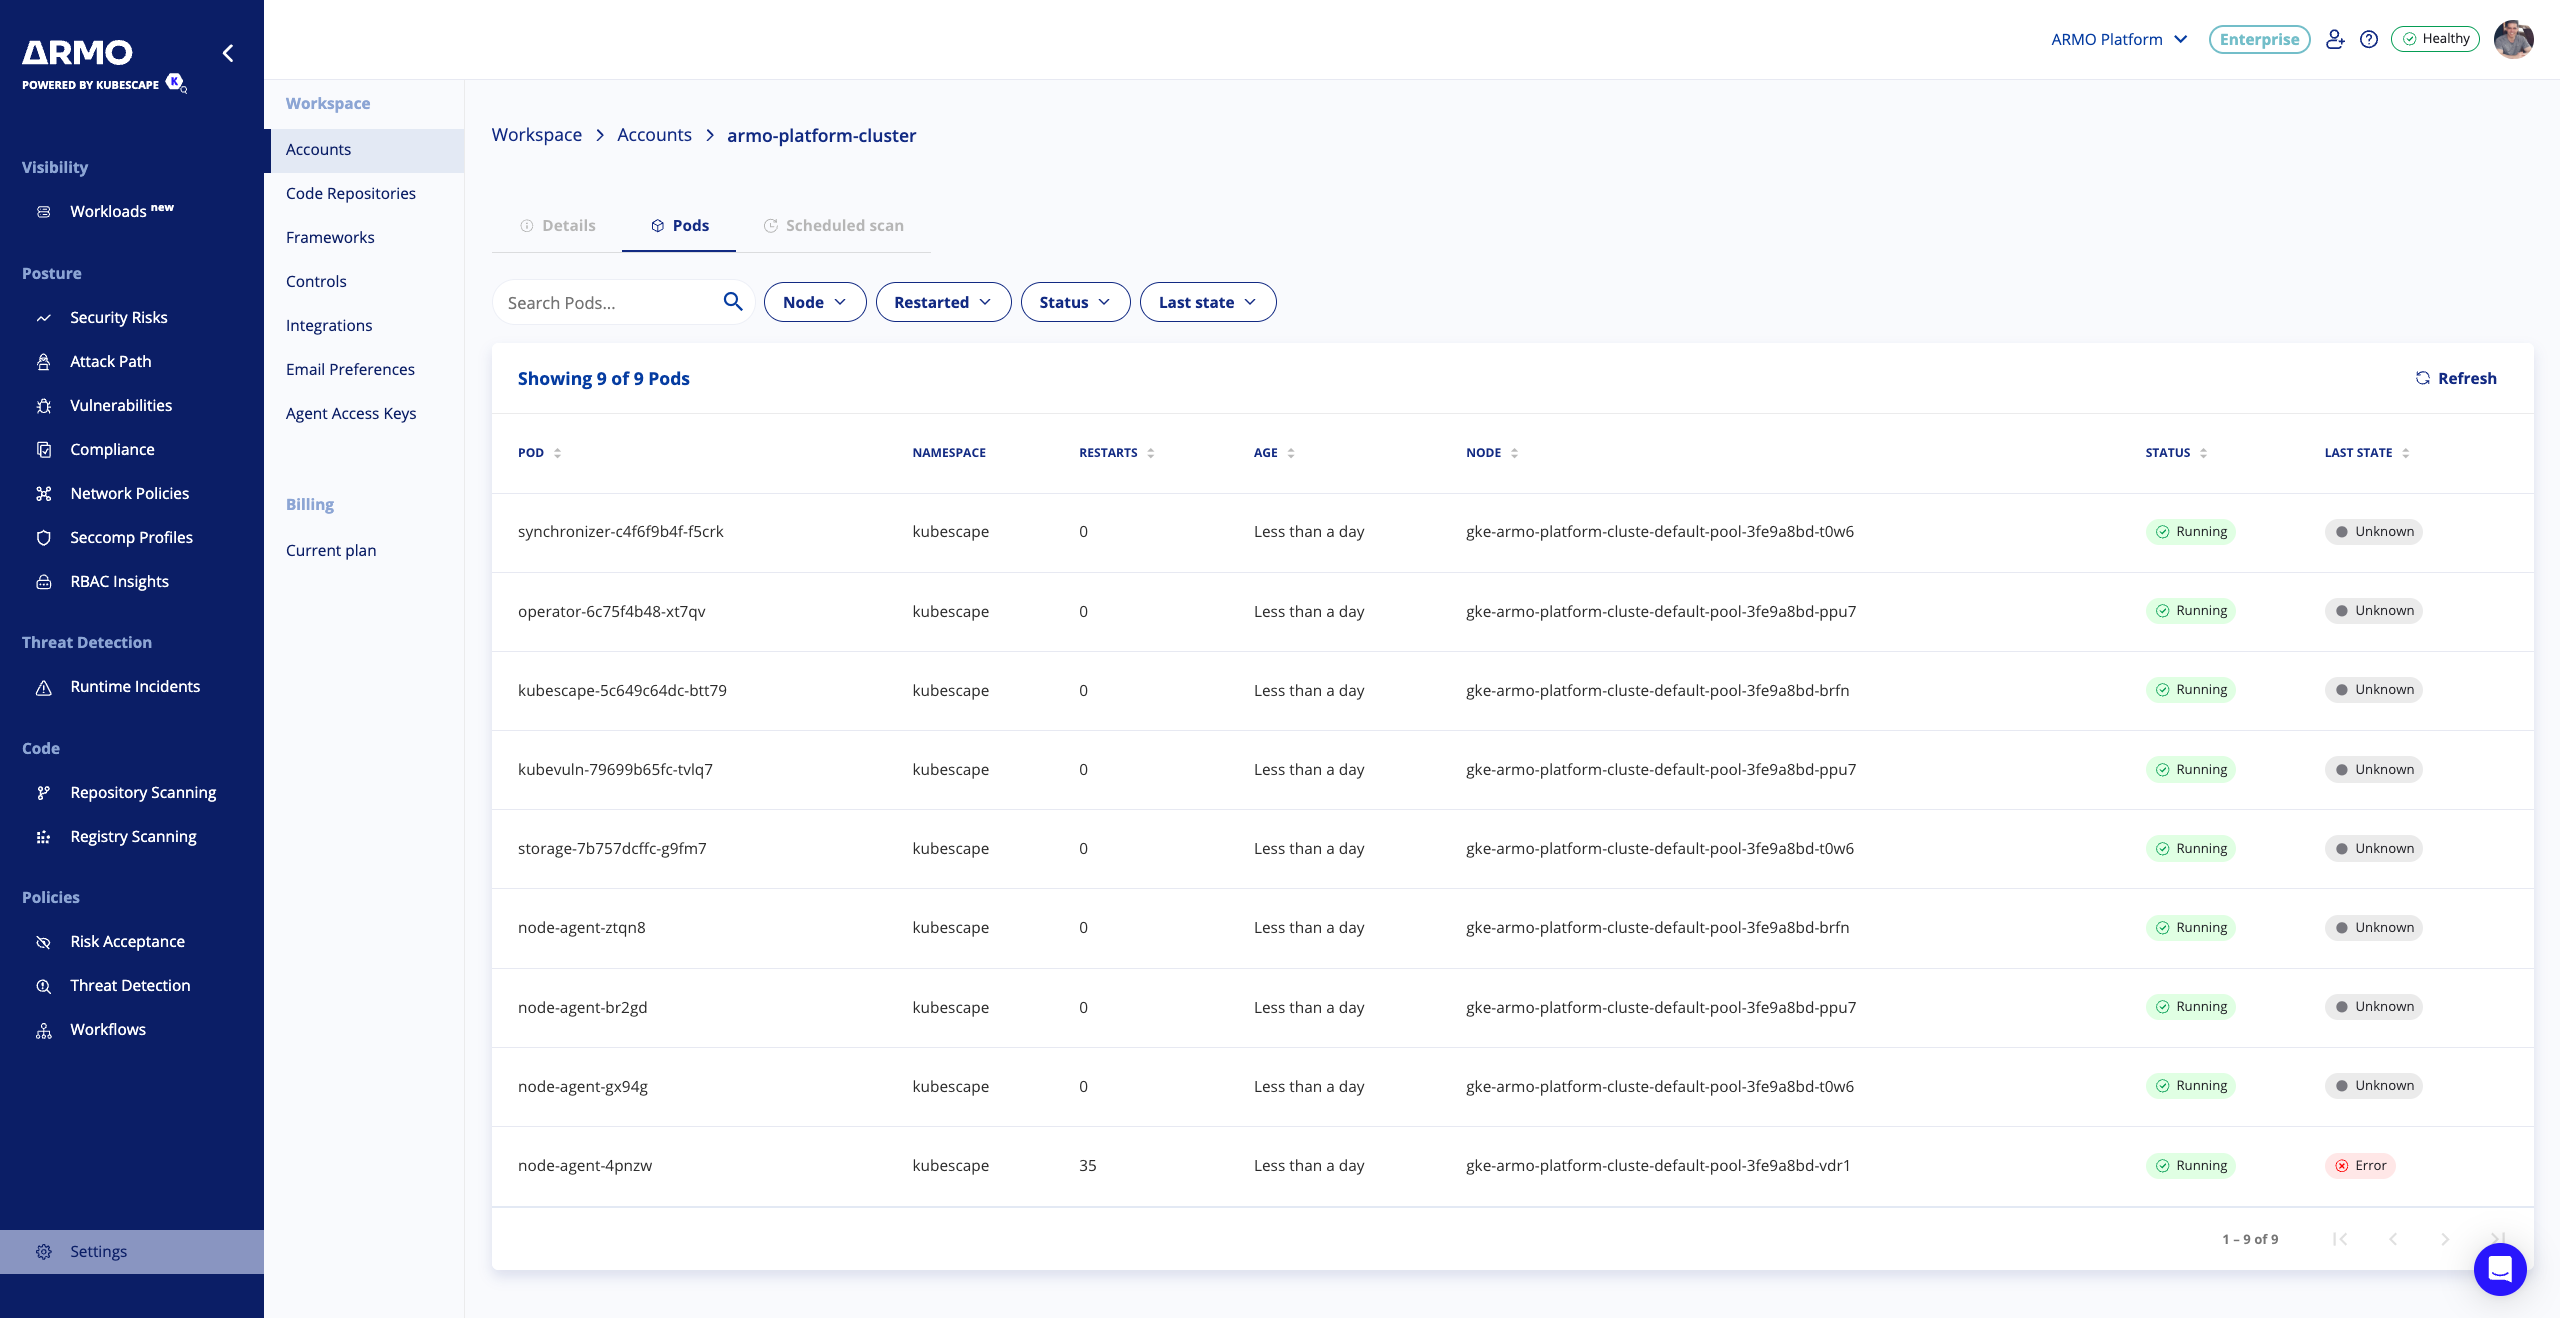
Task: Open the help question-mark icon
Action: pyautogui.click(x=2369, y=39)
